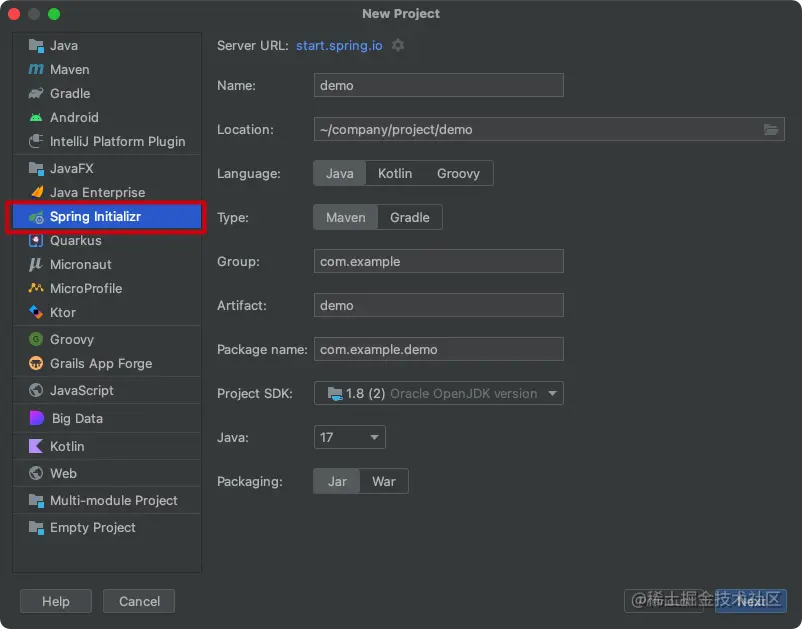The width and height of the screenshot is (802, 629).
Task: Click the JavaScript globe icon
Action: 36,390
